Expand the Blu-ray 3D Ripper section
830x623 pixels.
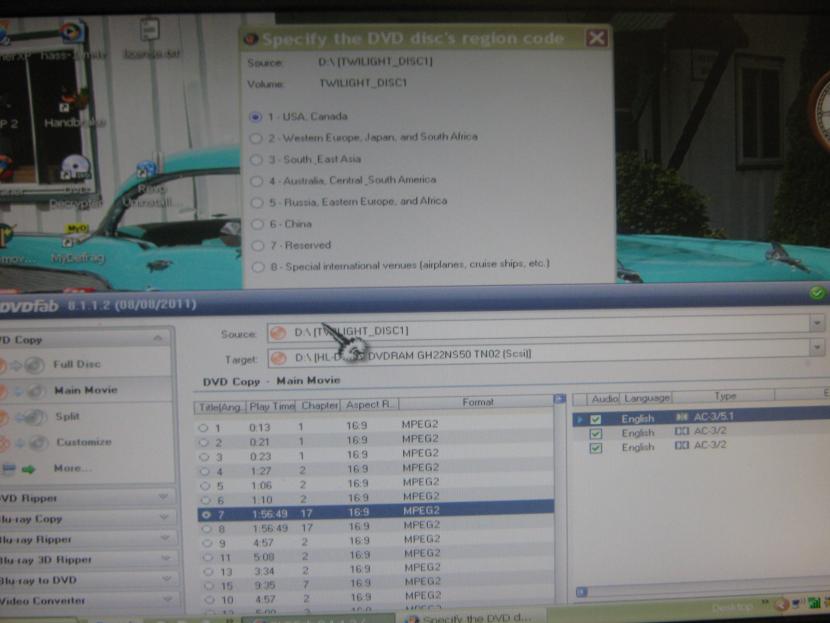[166, 558]
